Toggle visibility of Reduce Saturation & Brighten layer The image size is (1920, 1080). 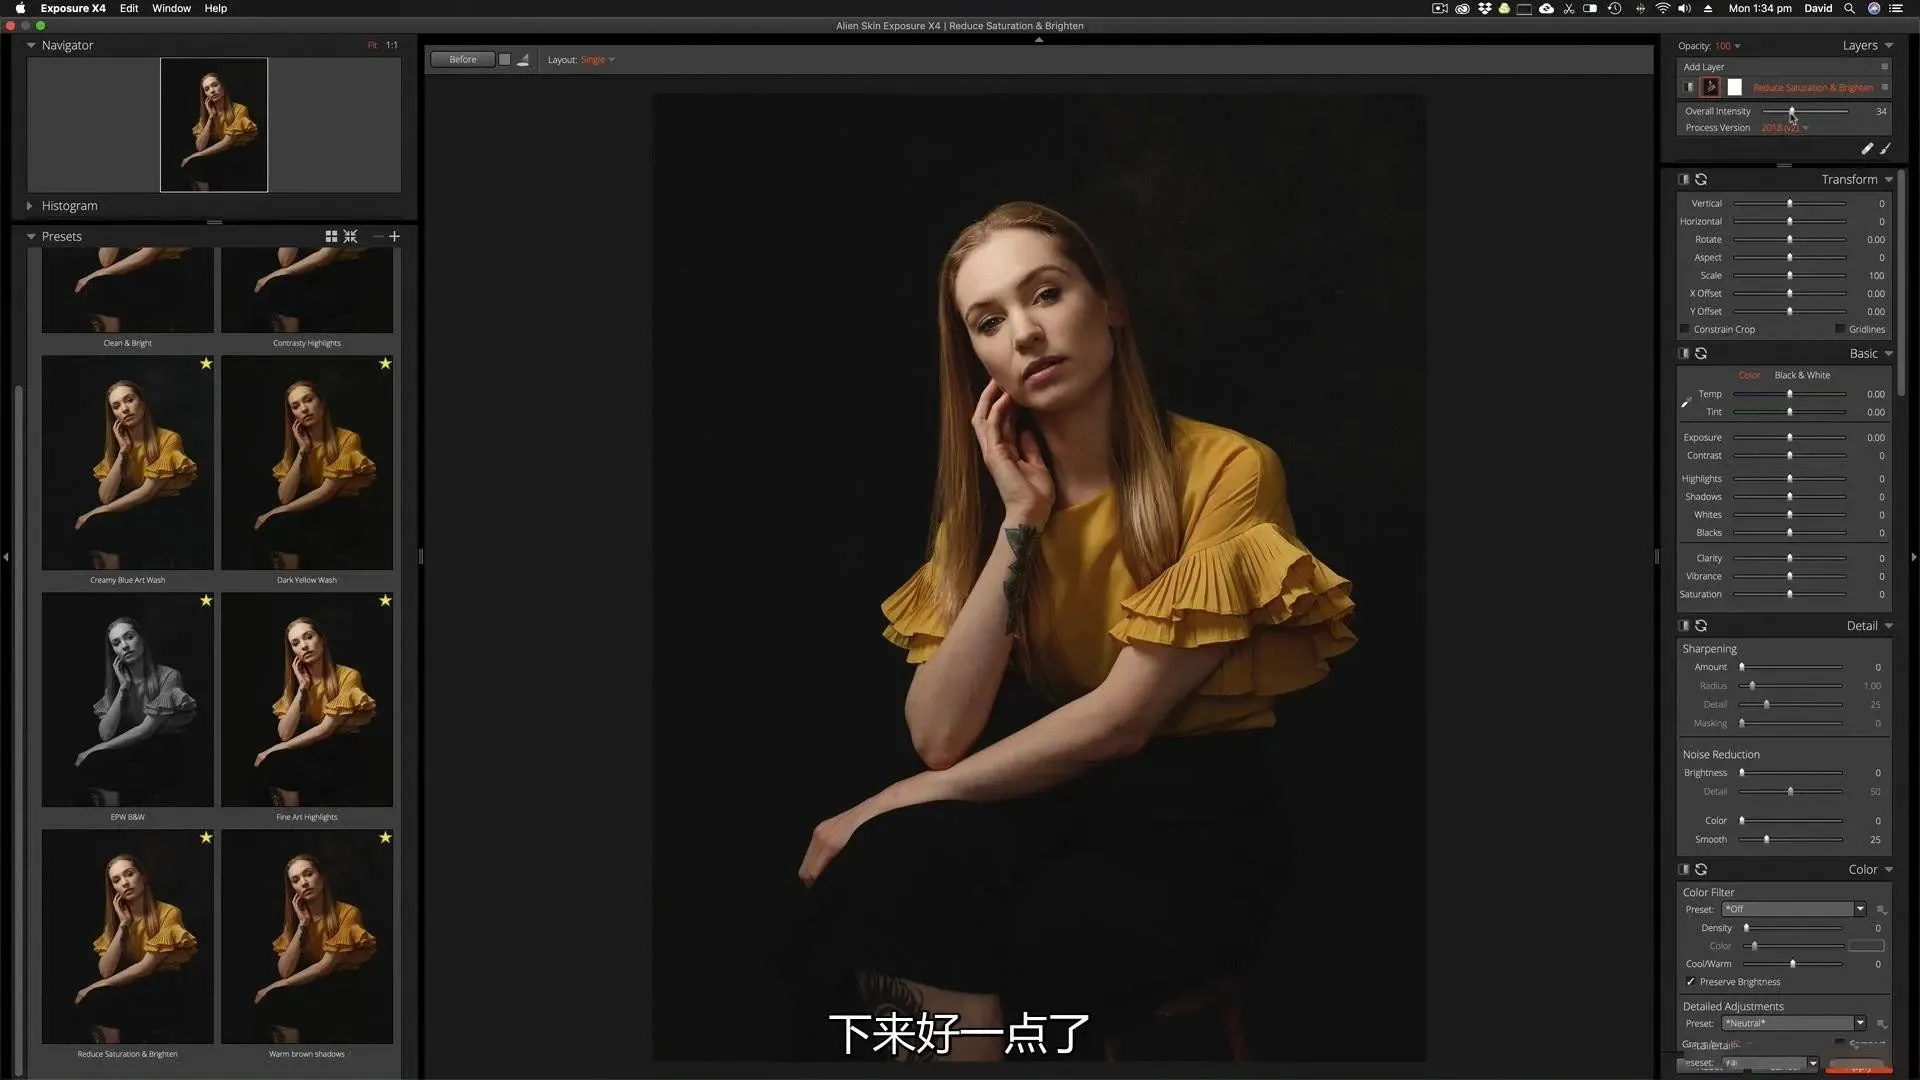(1689, 87)
